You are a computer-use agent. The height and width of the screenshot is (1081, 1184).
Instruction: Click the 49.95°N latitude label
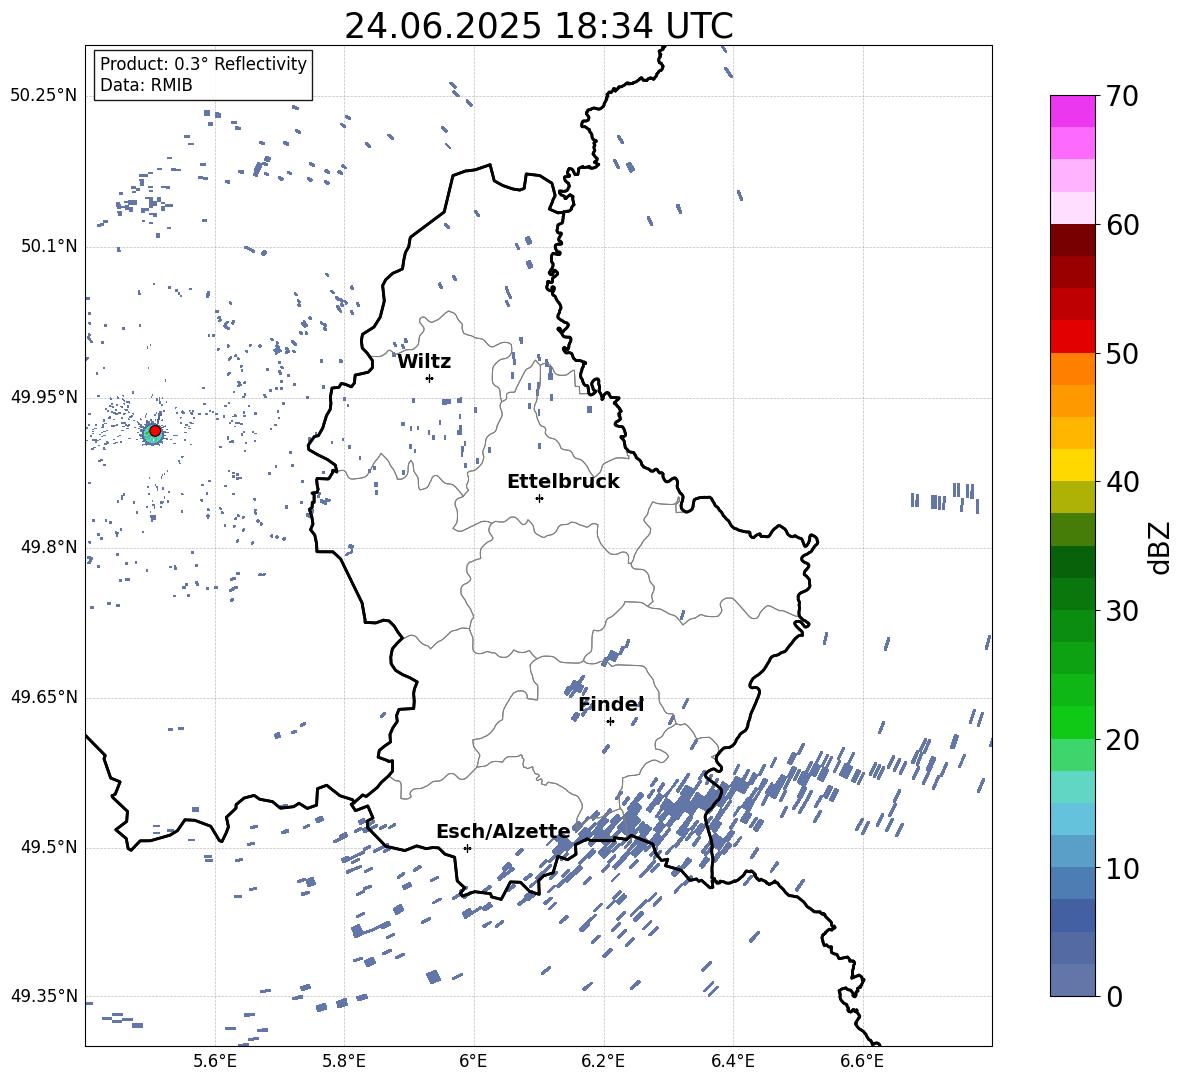point(44,397)
